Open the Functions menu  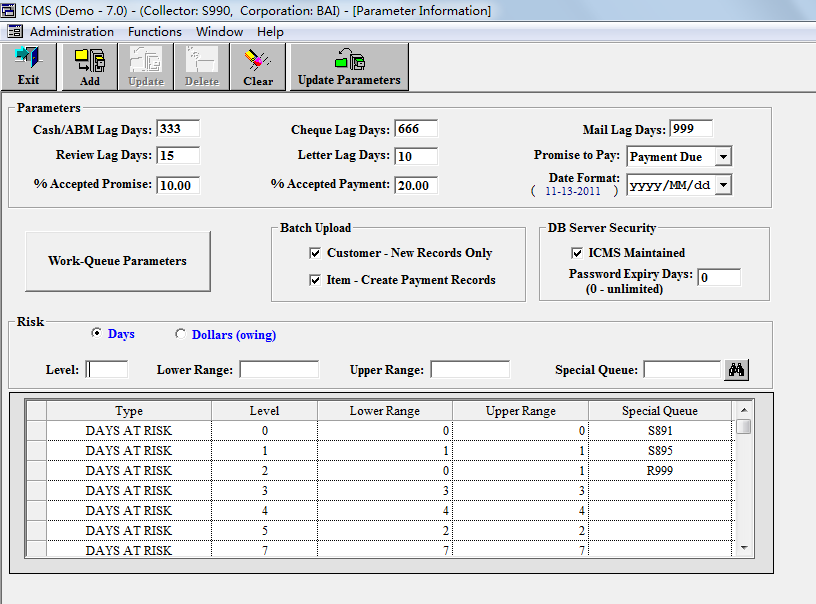tap(155, 32)
